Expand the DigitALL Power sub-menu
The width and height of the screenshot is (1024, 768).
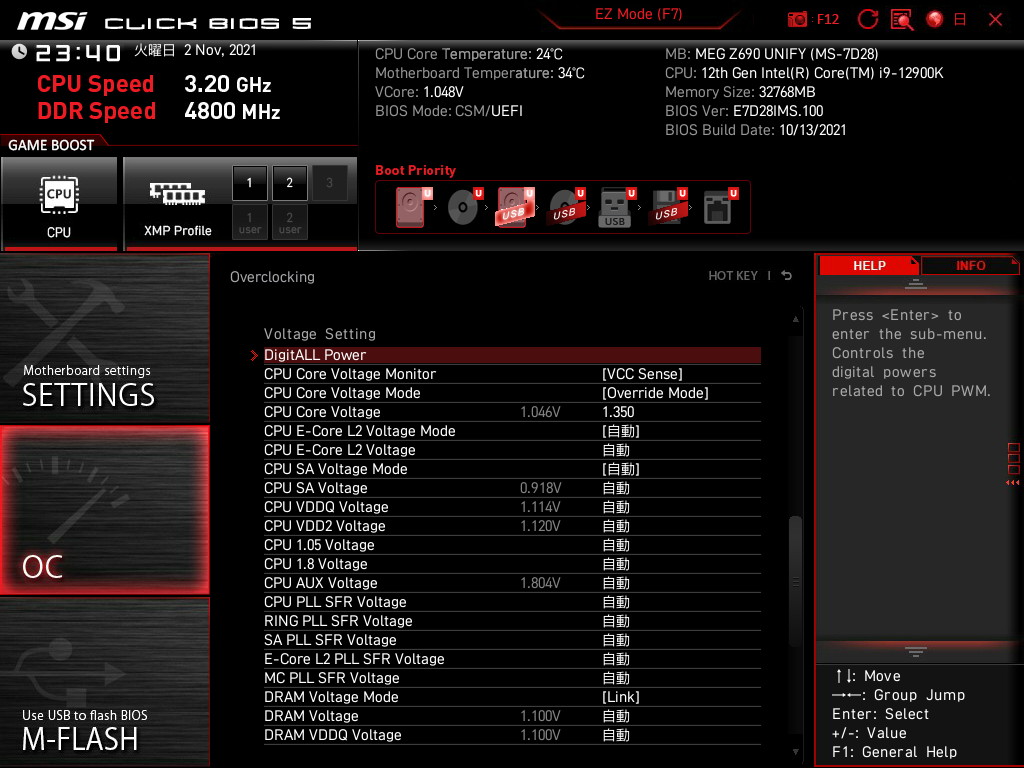point(511,355)
